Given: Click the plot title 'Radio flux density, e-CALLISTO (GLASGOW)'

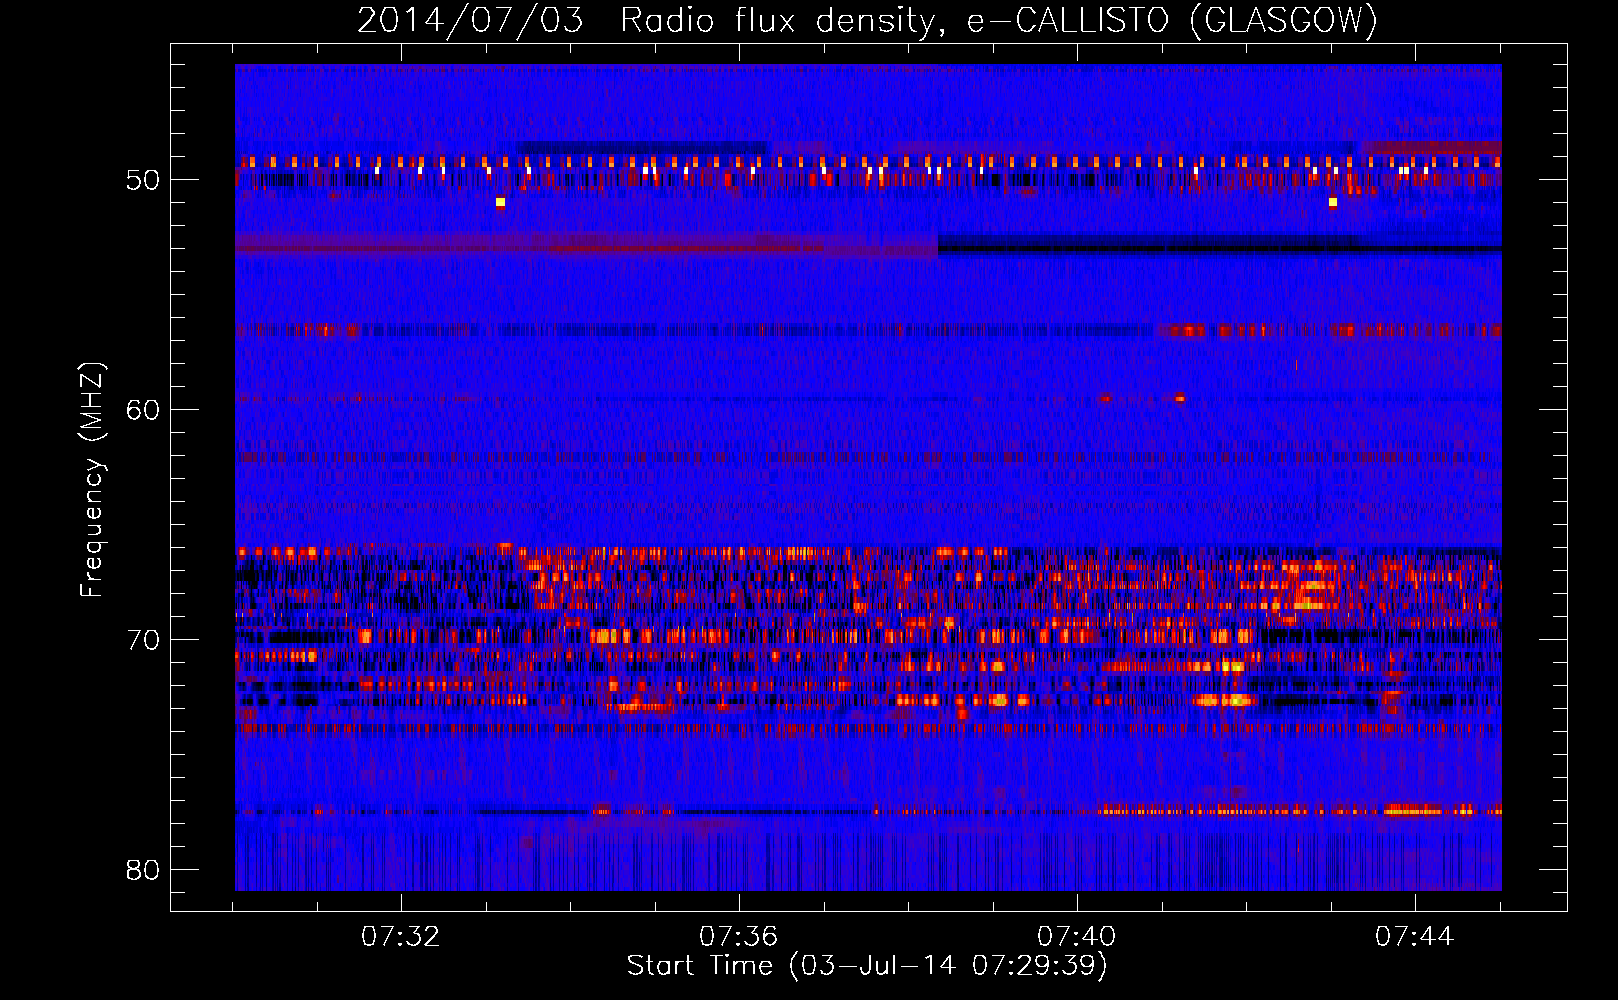Looking at the screenshot, I should tap(999, 20).
